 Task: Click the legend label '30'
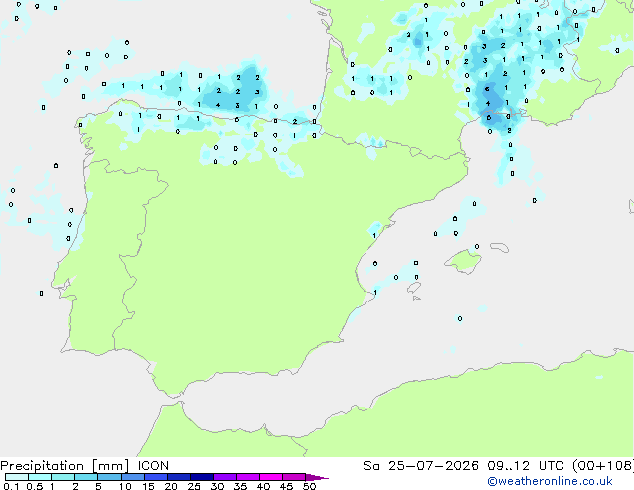[x=217, y=486]
